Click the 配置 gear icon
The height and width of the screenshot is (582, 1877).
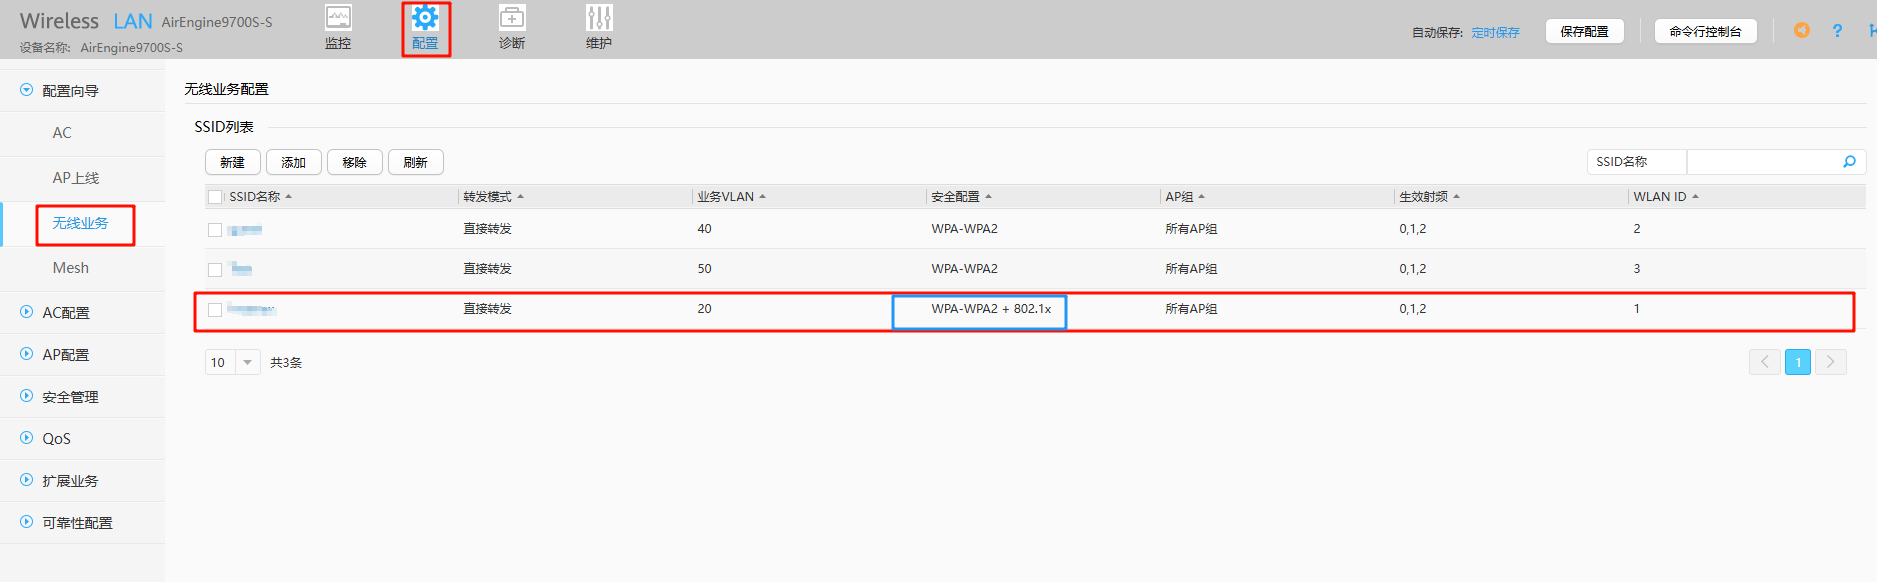coord(425,19)
